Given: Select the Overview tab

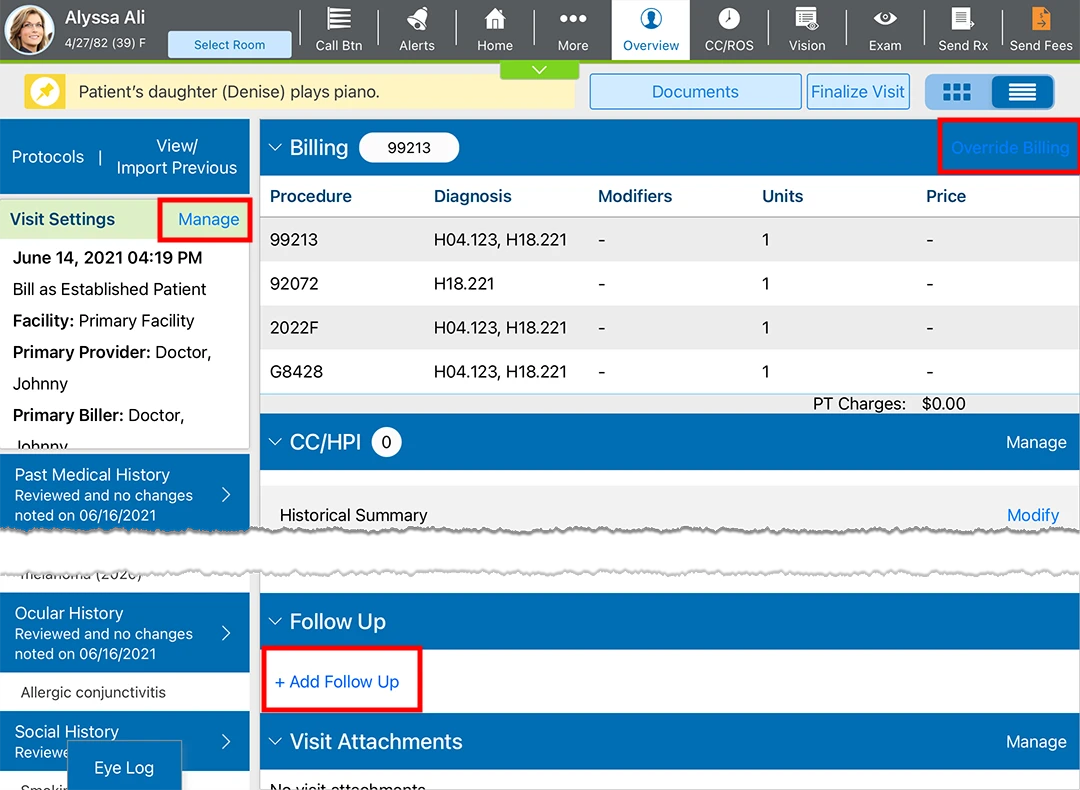Looking at the screenshot, I should click(651, 30).
